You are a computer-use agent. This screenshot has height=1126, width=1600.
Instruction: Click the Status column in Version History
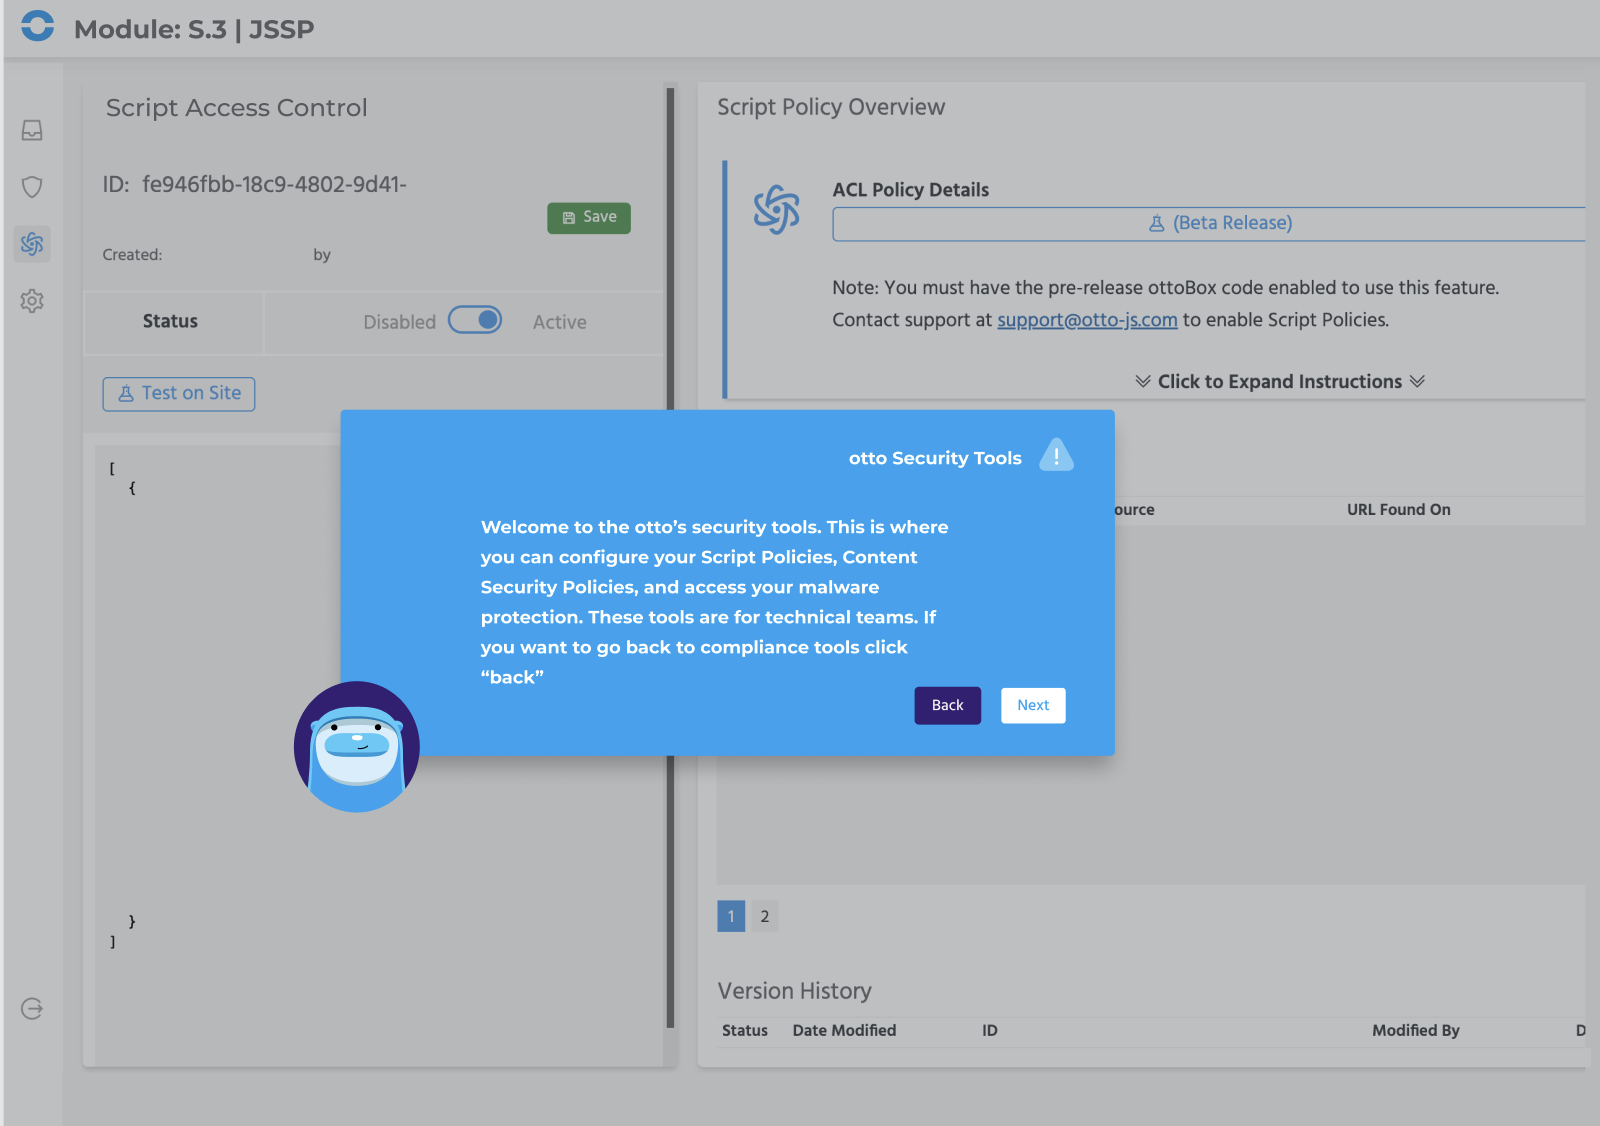(x=745, y=1031)
